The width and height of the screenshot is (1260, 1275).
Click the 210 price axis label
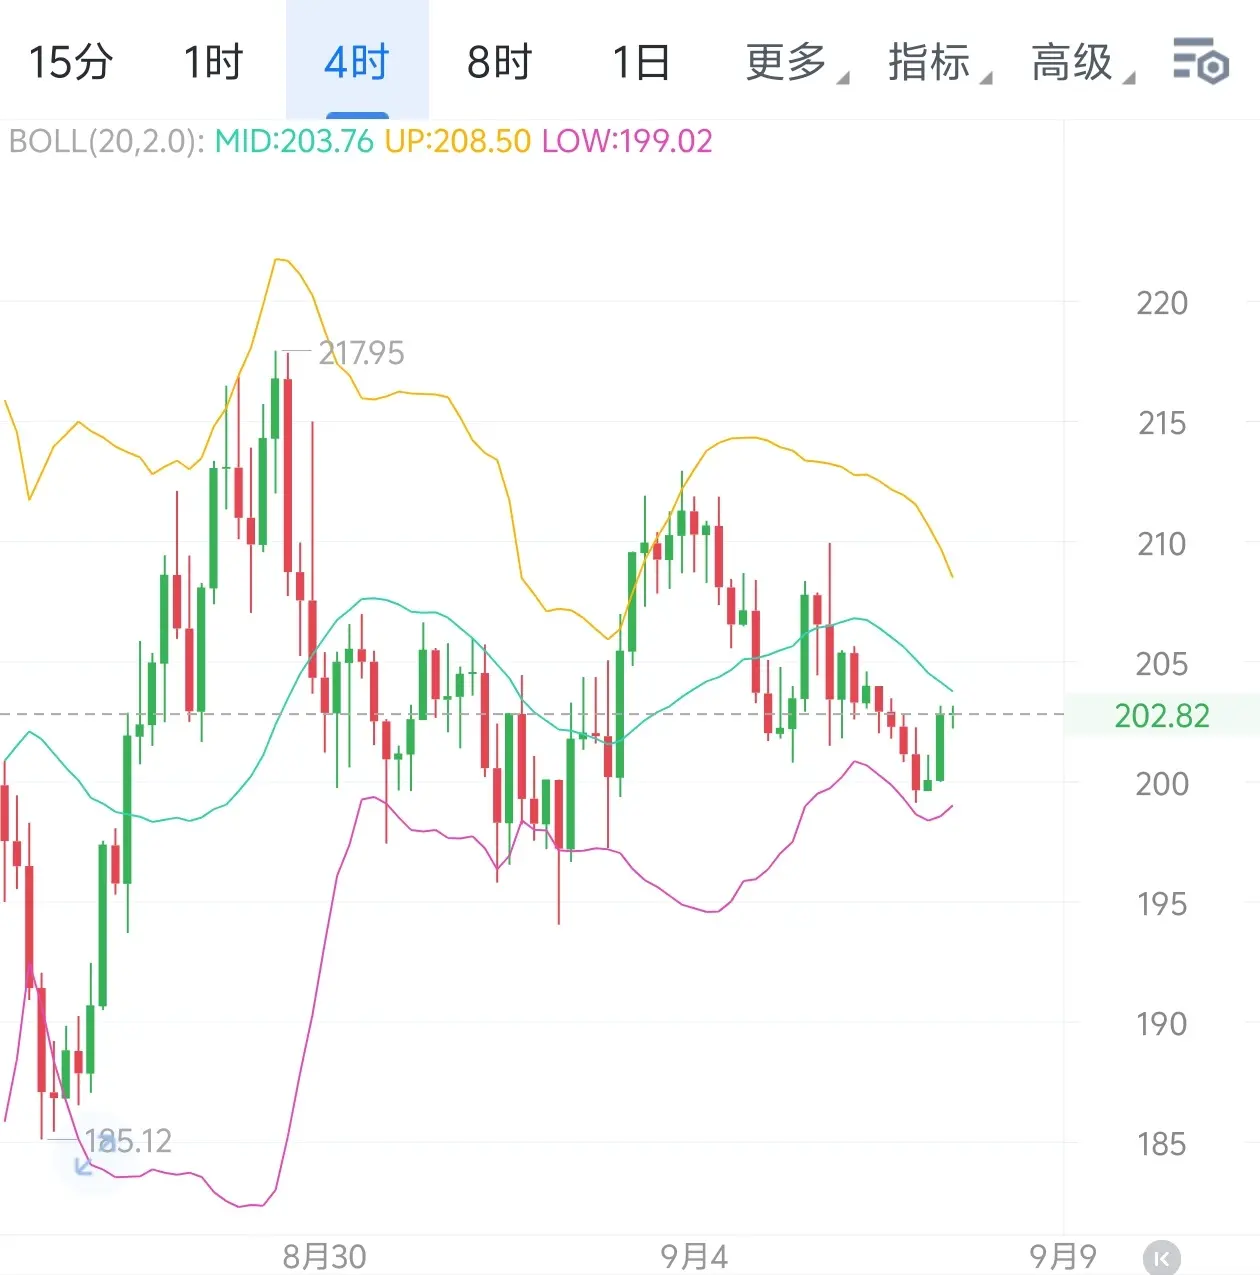tap(1162, 544)
